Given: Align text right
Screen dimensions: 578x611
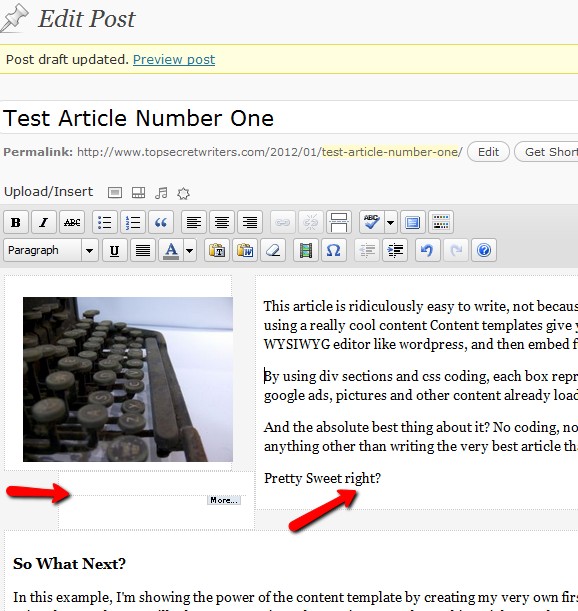Looking at the screenshot, I should pos(250,223).
